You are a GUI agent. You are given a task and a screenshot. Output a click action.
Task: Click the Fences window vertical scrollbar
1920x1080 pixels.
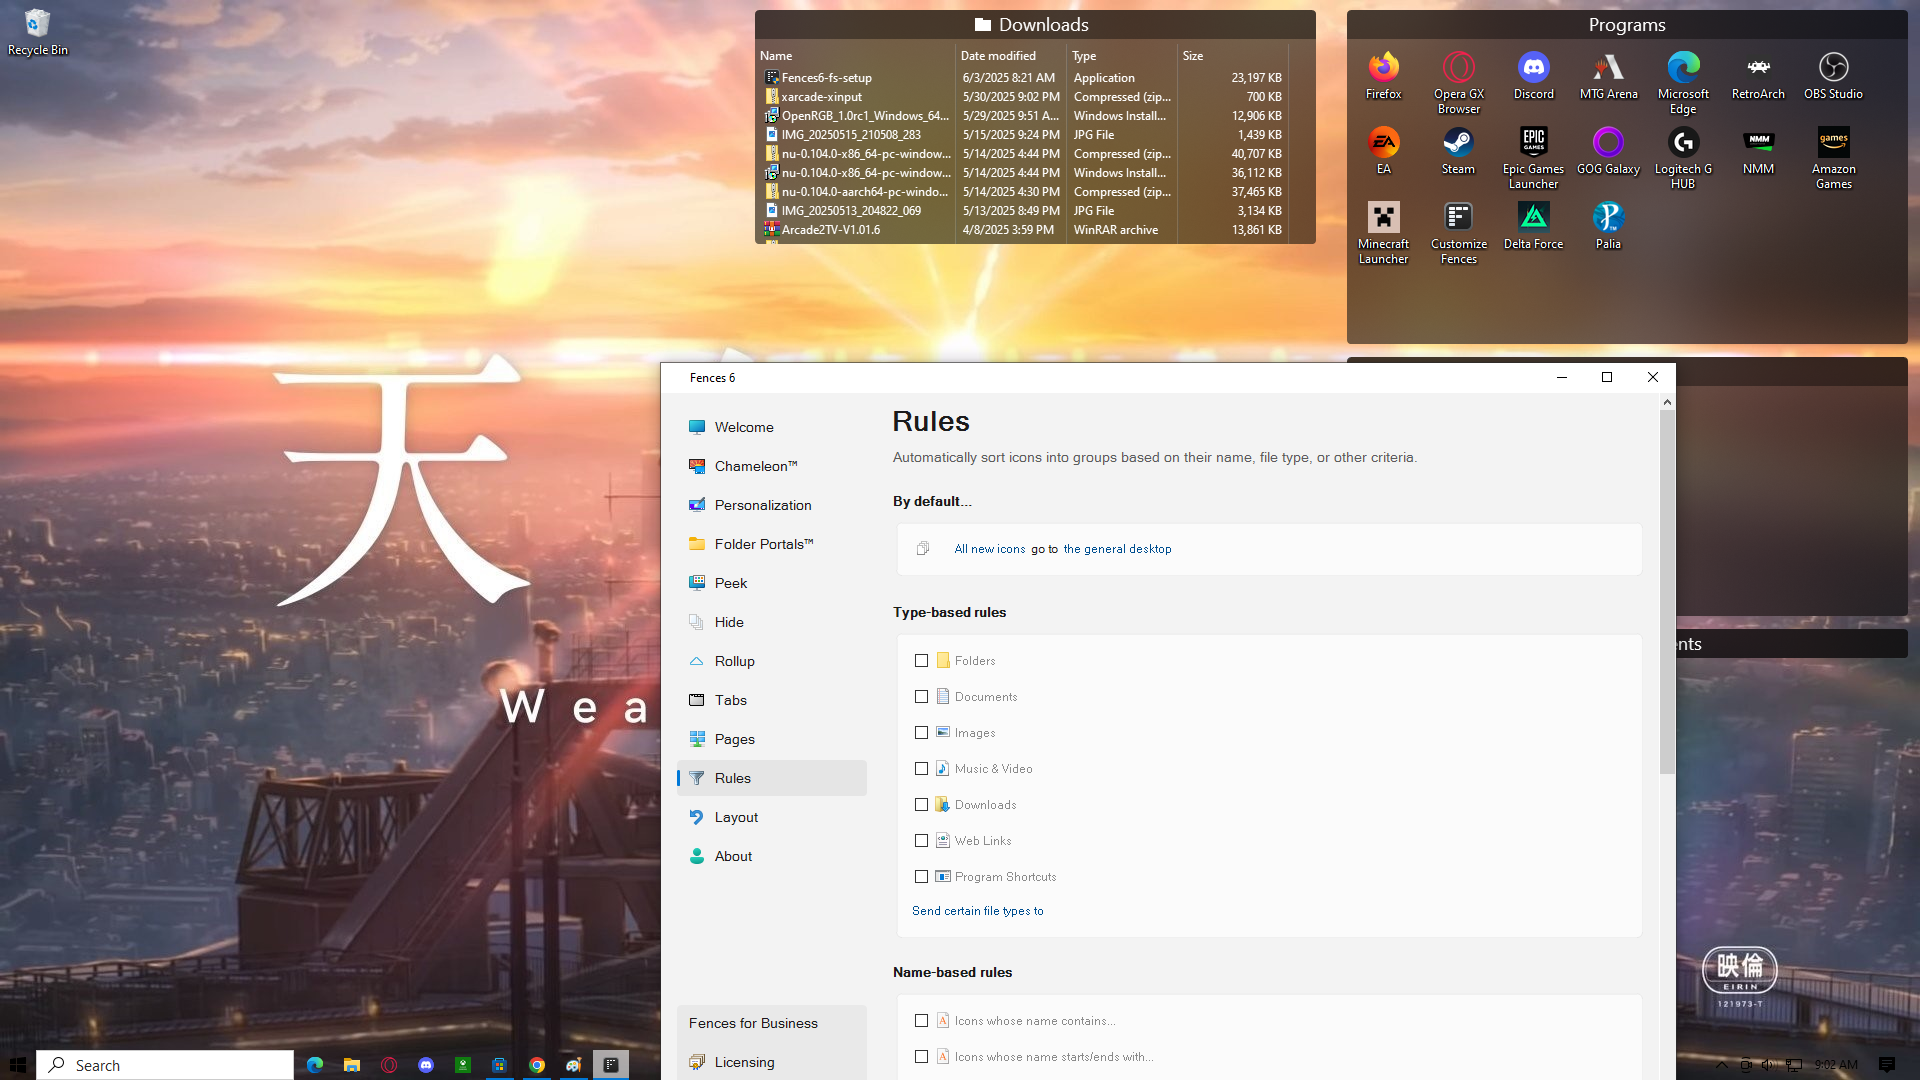click(x=1667, y=591)
